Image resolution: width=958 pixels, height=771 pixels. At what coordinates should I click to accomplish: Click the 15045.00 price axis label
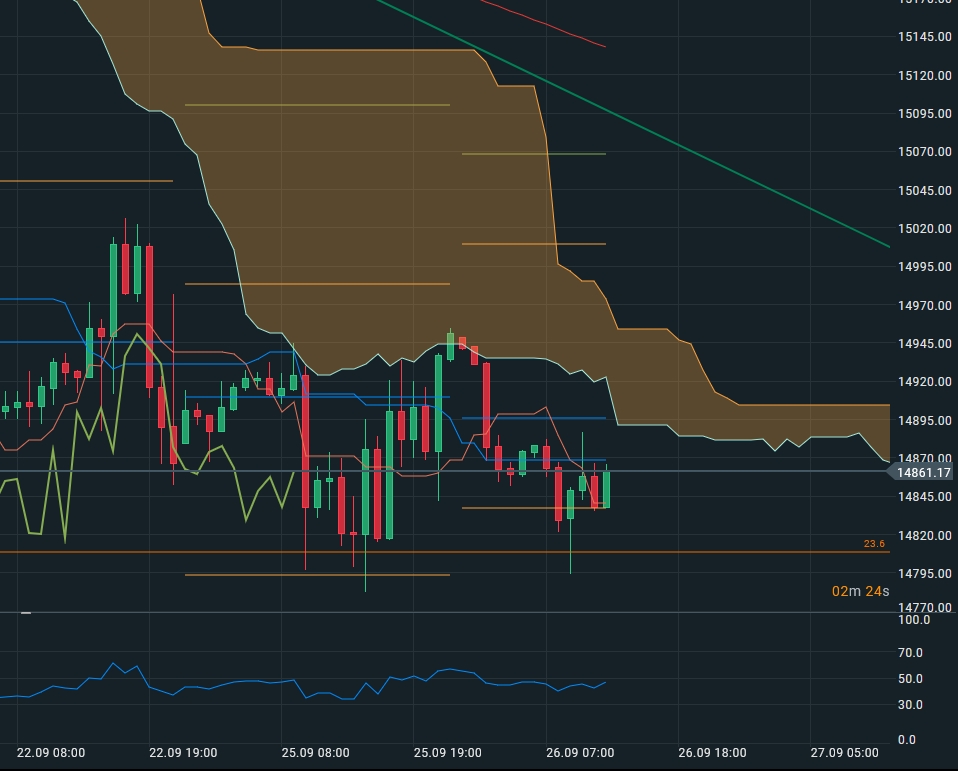[x=924, y=190]
